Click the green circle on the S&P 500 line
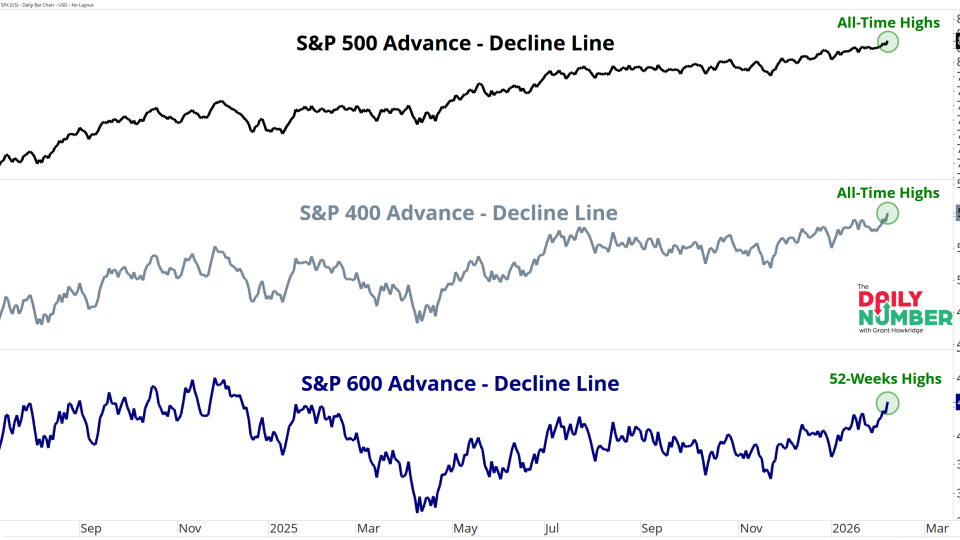This screenshot has height=540, width=960. click(x=888, y=42)
